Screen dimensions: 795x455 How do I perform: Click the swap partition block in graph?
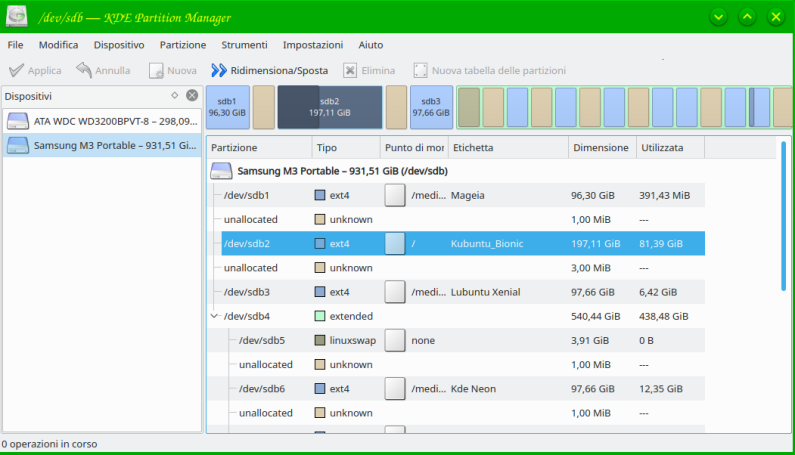coord(469,107)
